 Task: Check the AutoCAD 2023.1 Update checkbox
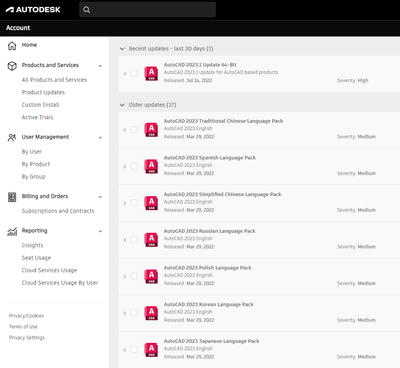134,73
